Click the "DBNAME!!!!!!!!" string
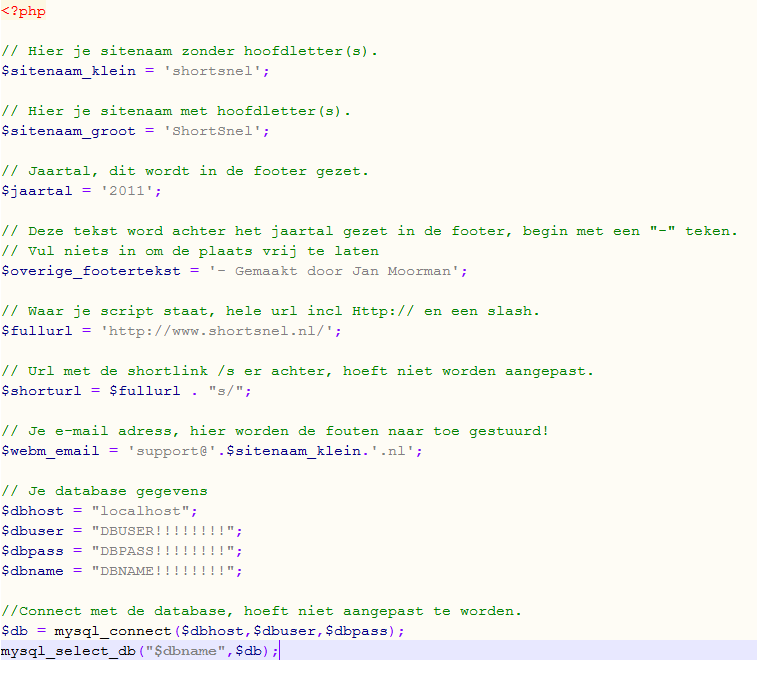This screenshot has width=757, height=673. [x=163, y=571]
